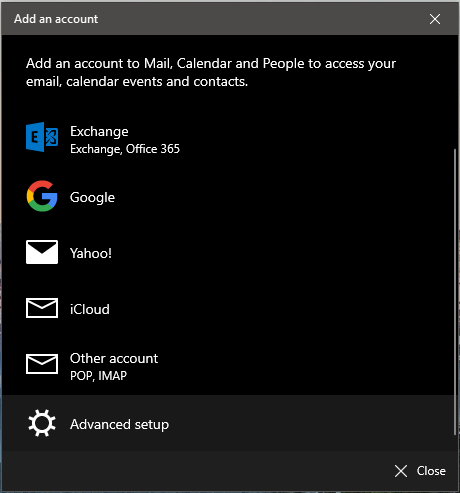Select the "iCloud" account label
The width and height of the screenshot is (460, 493).
(x=90, y=309)
